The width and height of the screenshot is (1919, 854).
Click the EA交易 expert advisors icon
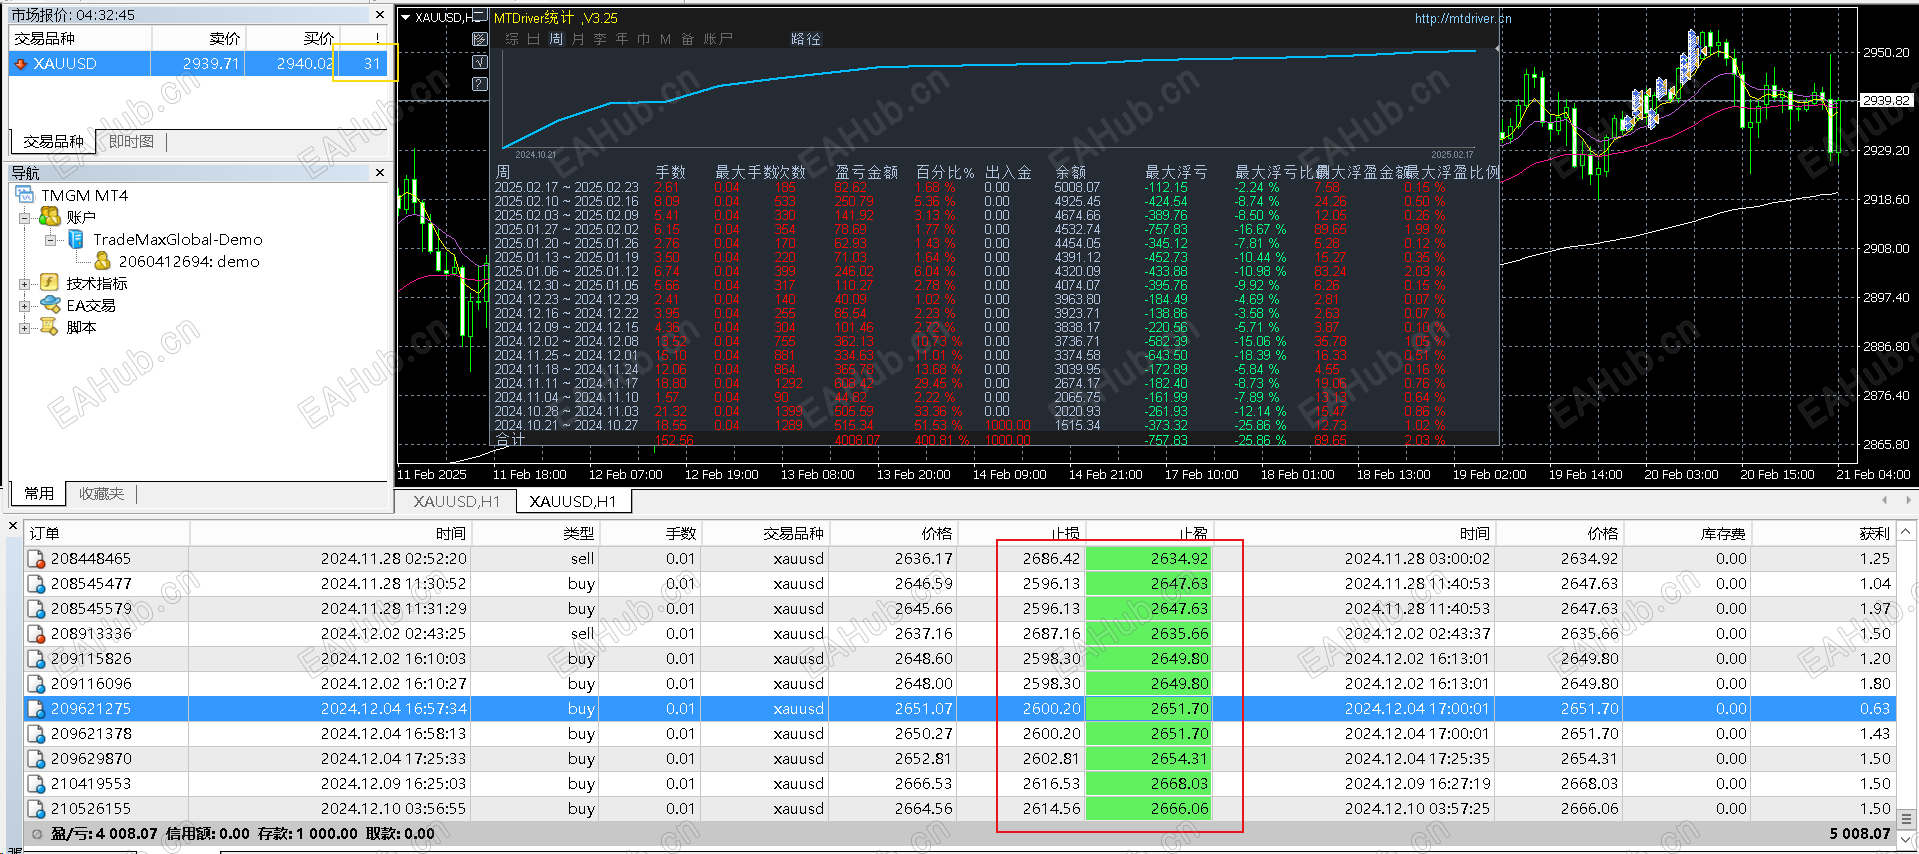[x=50, y=305]
